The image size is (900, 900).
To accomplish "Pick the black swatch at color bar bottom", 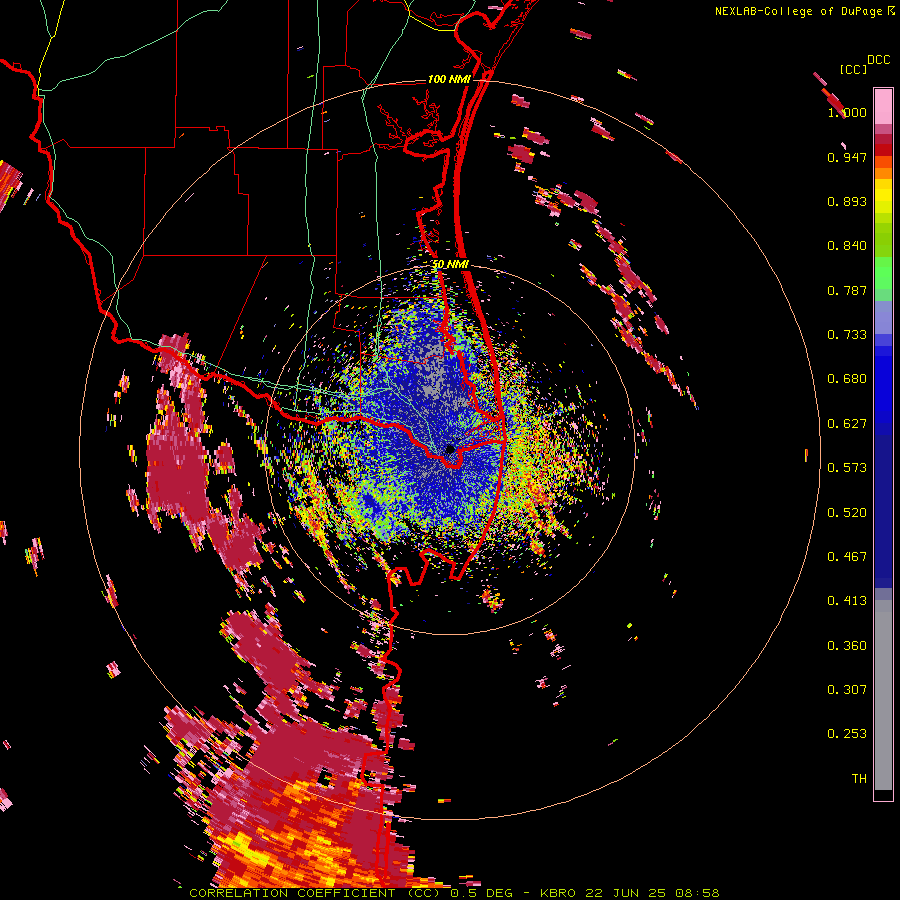I will point(883,794).
